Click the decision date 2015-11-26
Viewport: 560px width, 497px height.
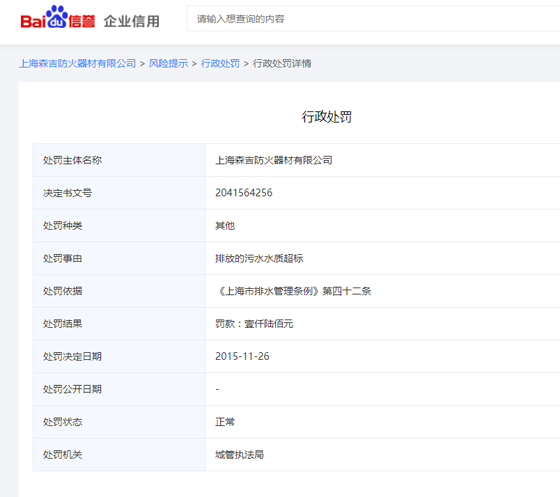(242, 356)
